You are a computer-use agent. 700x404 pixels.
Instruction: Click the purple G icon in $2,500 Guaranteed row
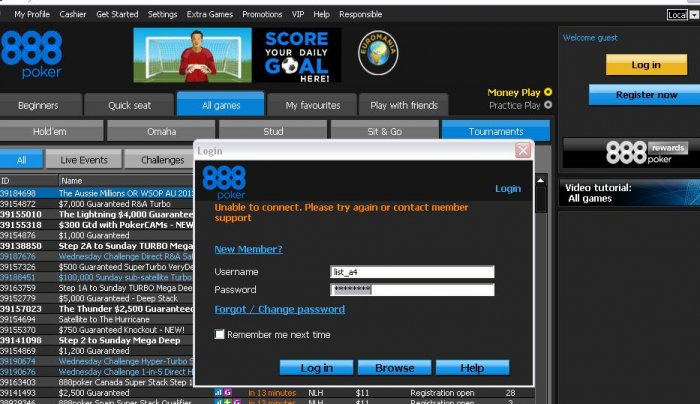click(x=227, y=392)
